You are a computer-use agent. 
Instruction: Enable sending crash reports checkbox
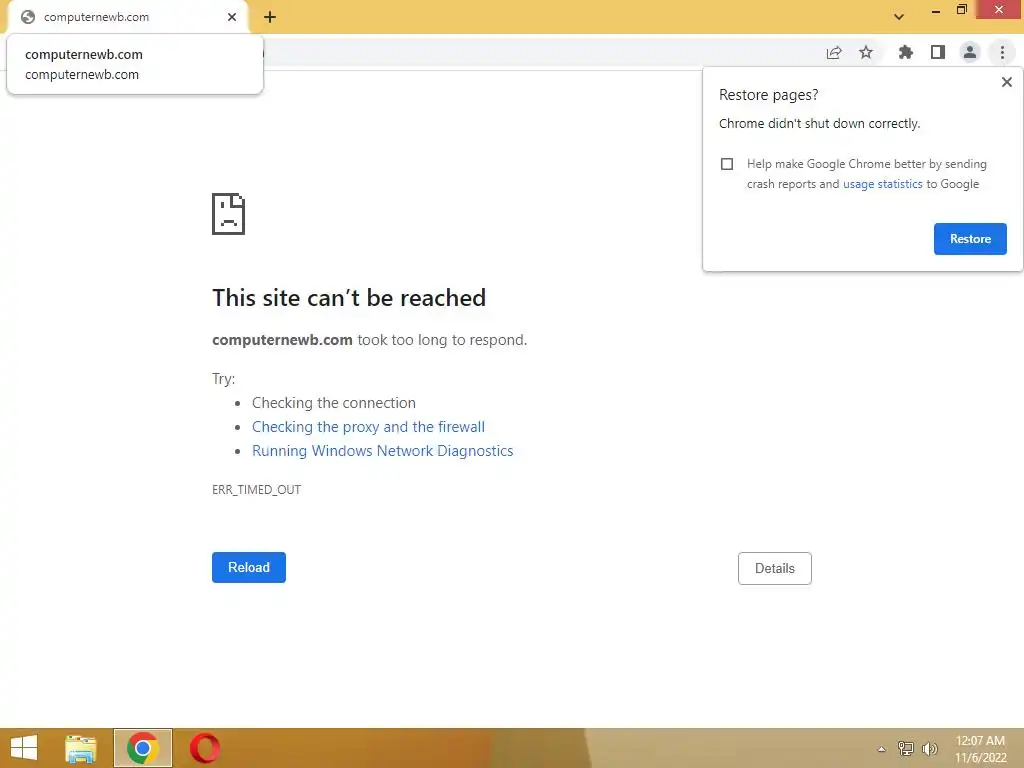[727, 164]
